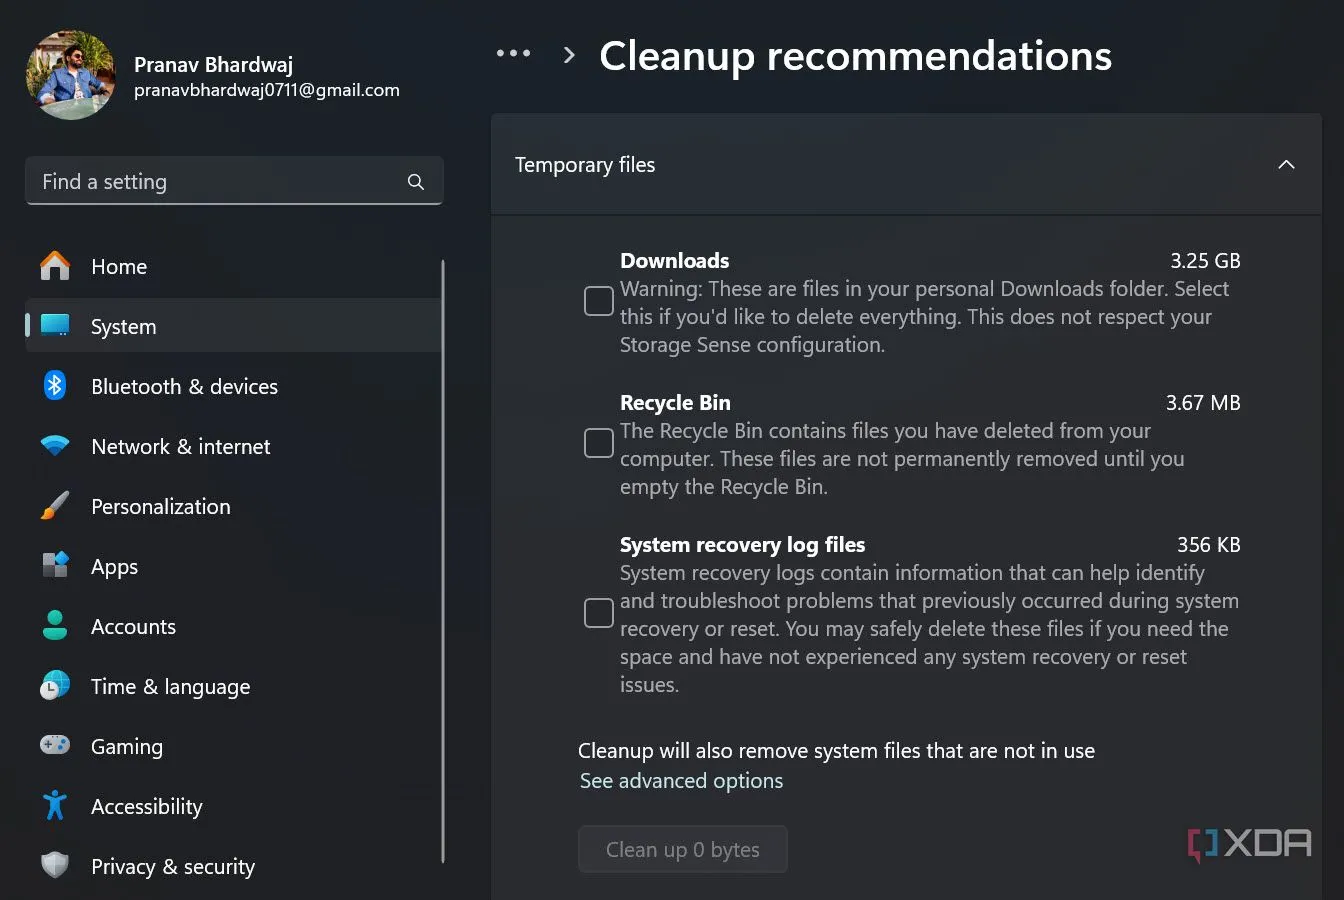The height and width of the screenshot is (900, 1344).
Task: Click the Personalization paintbrush icon
Action: (55, 506)
